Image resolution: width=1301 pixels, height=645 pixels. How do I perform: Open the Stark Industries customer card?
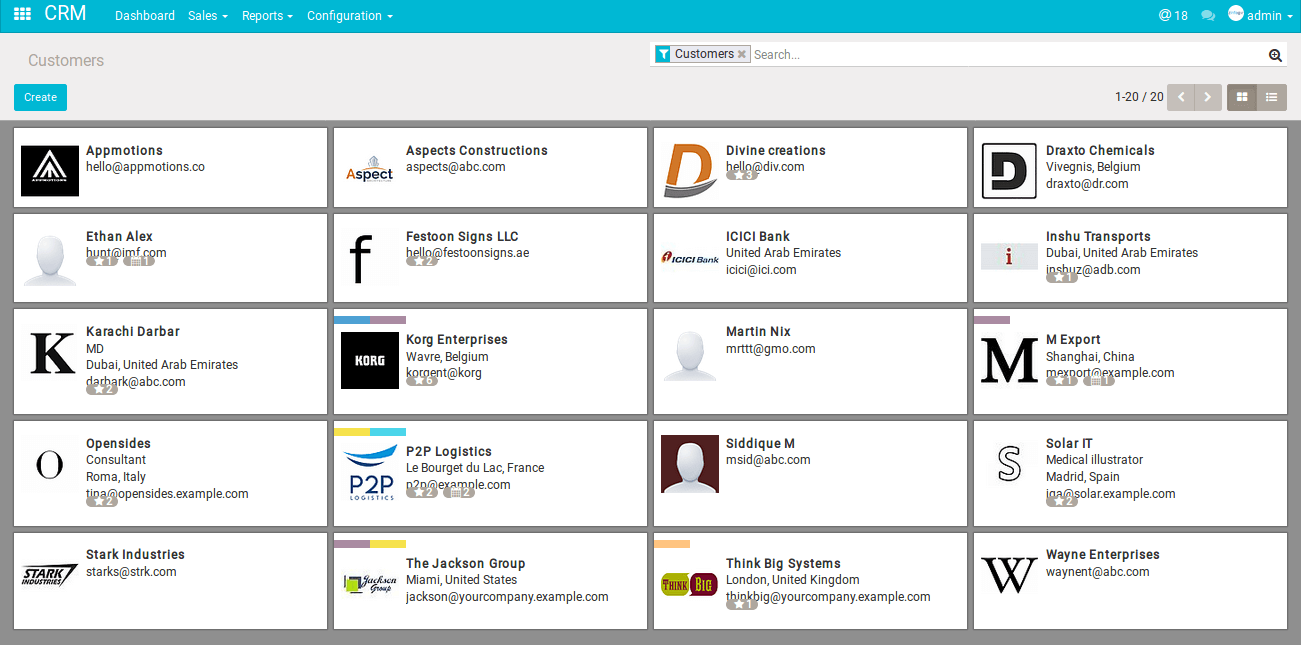170,581
